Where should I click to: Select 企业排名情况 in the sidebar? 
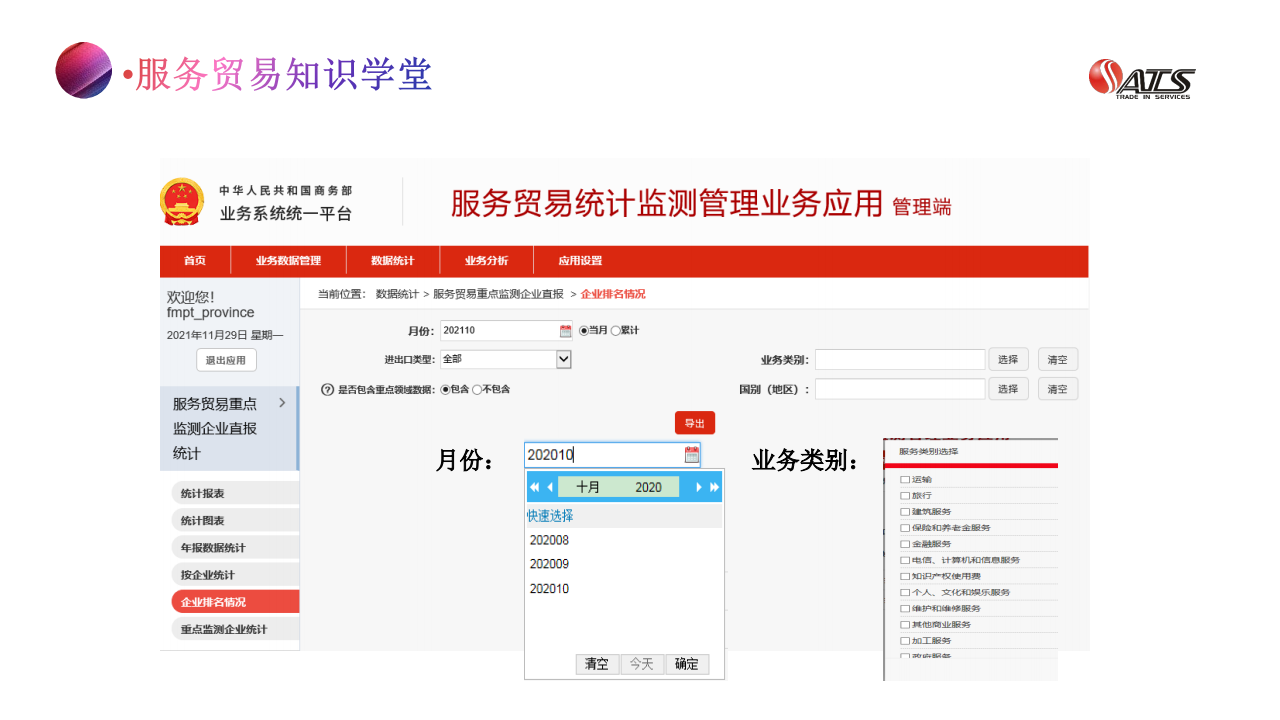click(x=235, y=601)
